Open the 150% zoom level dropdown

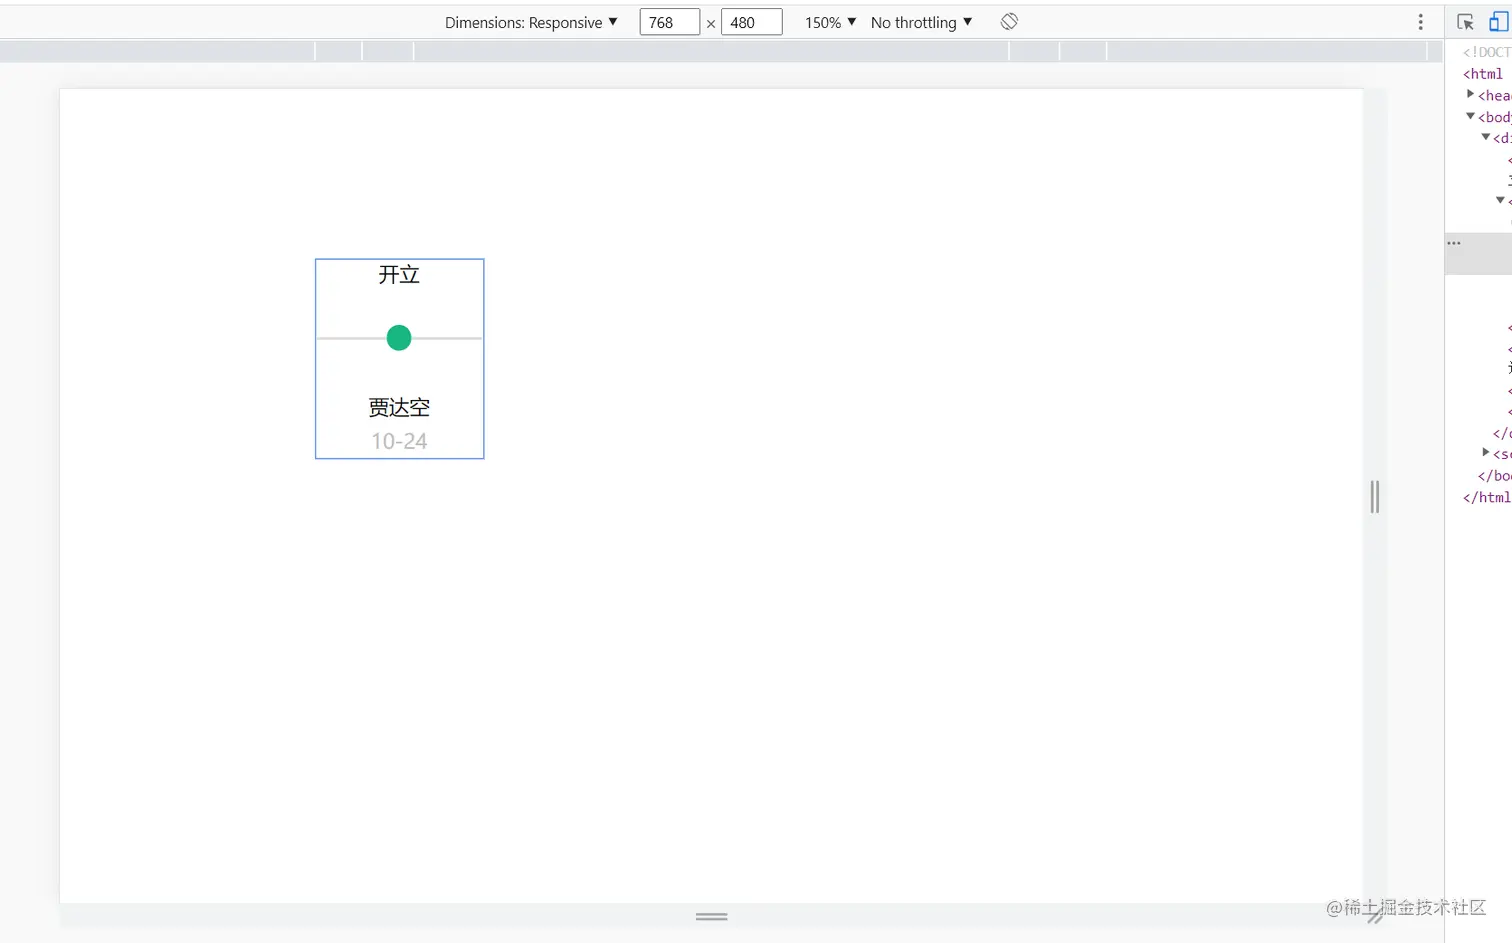(829, 21)
